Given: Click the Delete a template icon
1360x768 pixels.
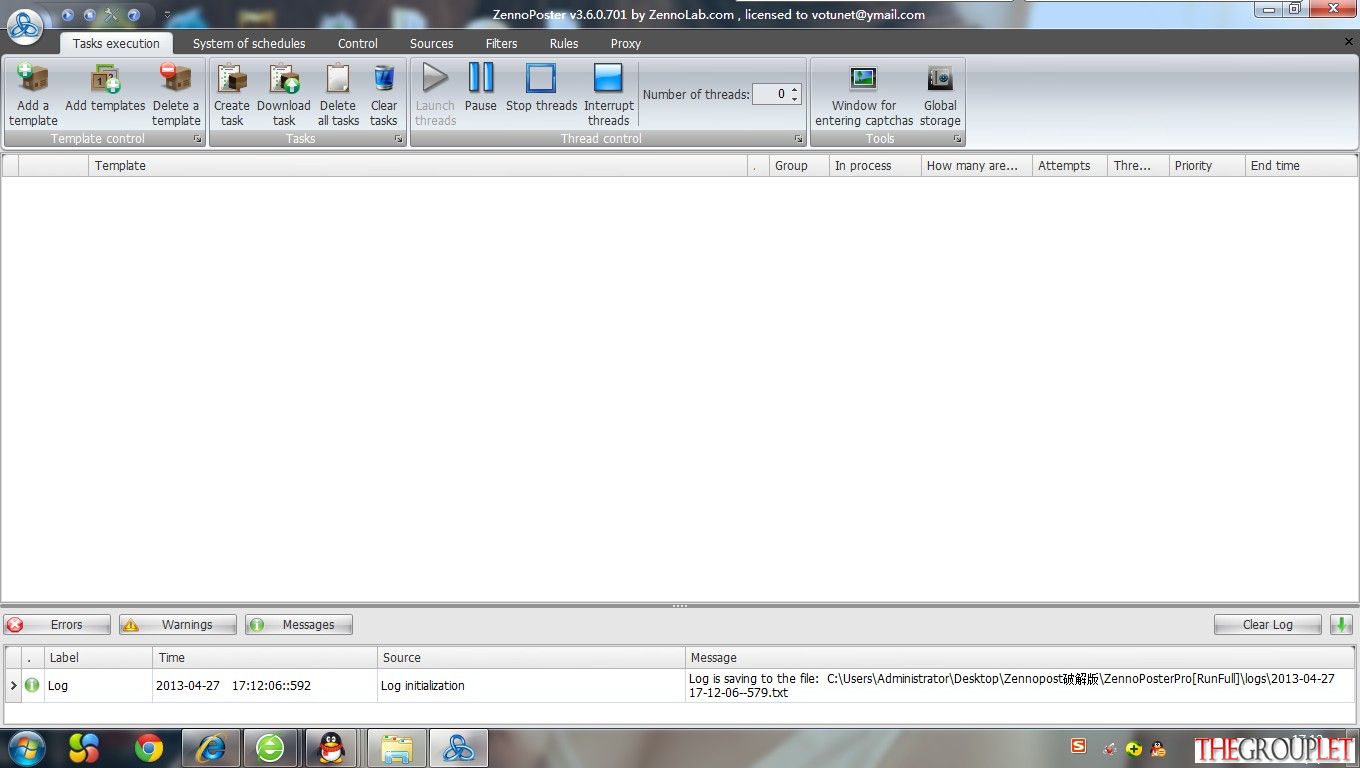Looking at the screenshot, I should click(176, 79).
